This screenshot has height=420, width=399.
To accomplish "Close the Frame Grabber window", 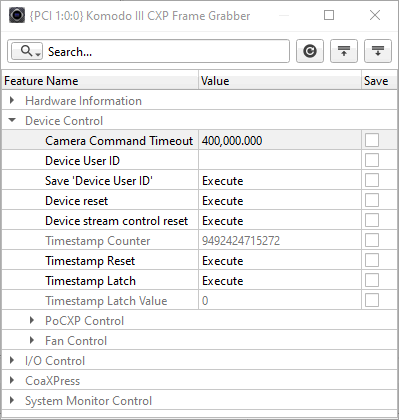I will pyautogui.click(x=375, y=15).
